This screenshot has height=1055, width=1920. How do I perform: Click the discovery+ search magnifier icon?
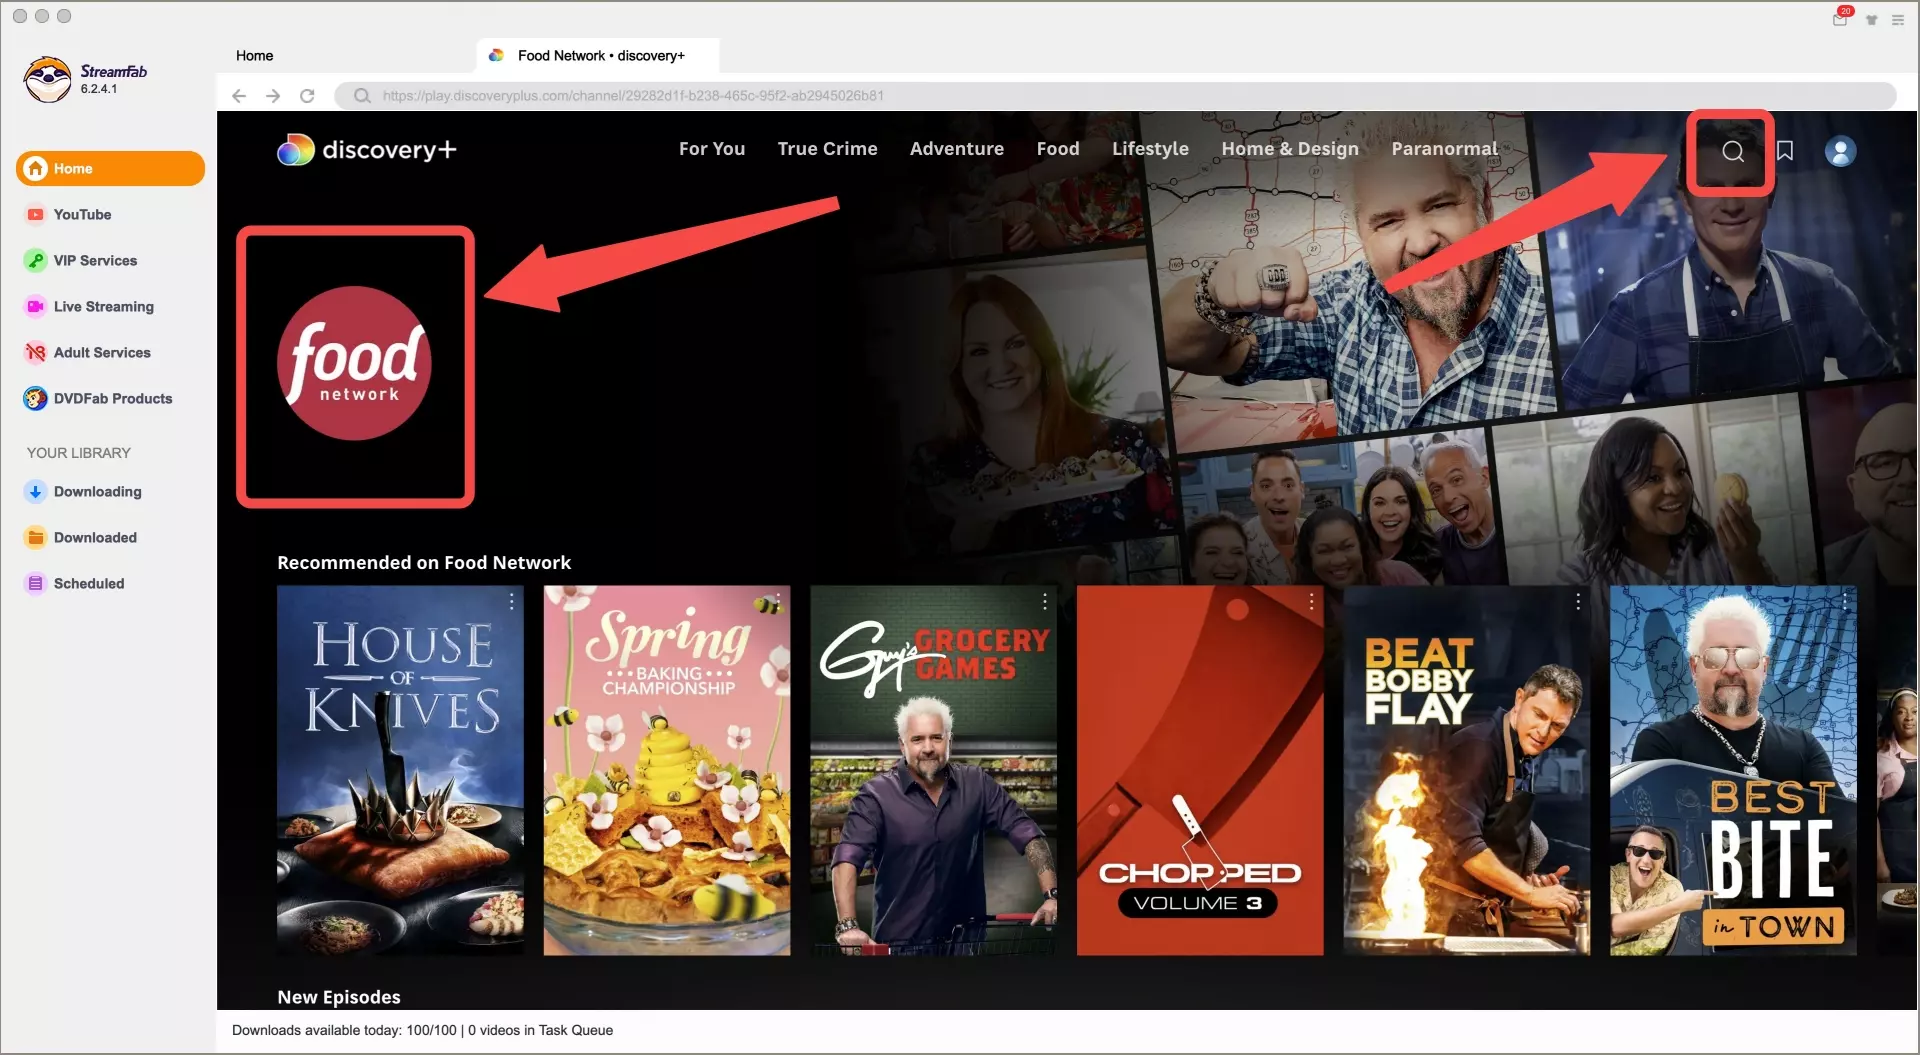point(1732,151)
